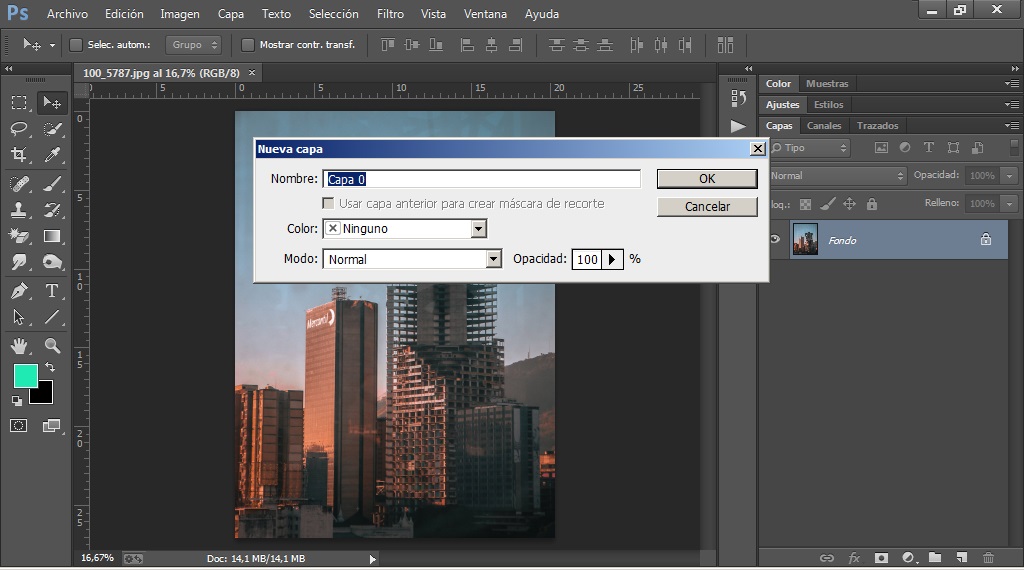This screenshot has width=1024, height=570.
Task: Select the Gradient tool
Action: coord(52,236)
